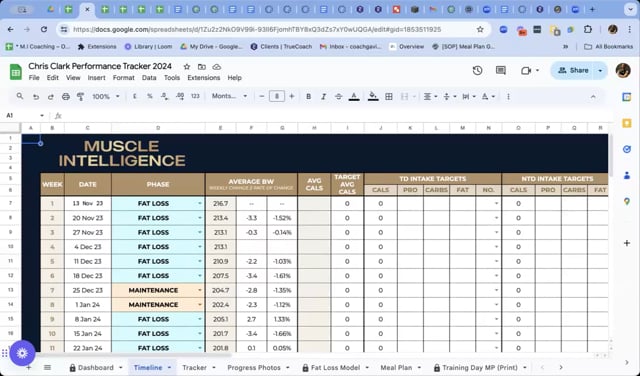The height and width of the screenshot is (376, 640).
Task: Star this spreadsheet
Action: (x=187, y=67)
